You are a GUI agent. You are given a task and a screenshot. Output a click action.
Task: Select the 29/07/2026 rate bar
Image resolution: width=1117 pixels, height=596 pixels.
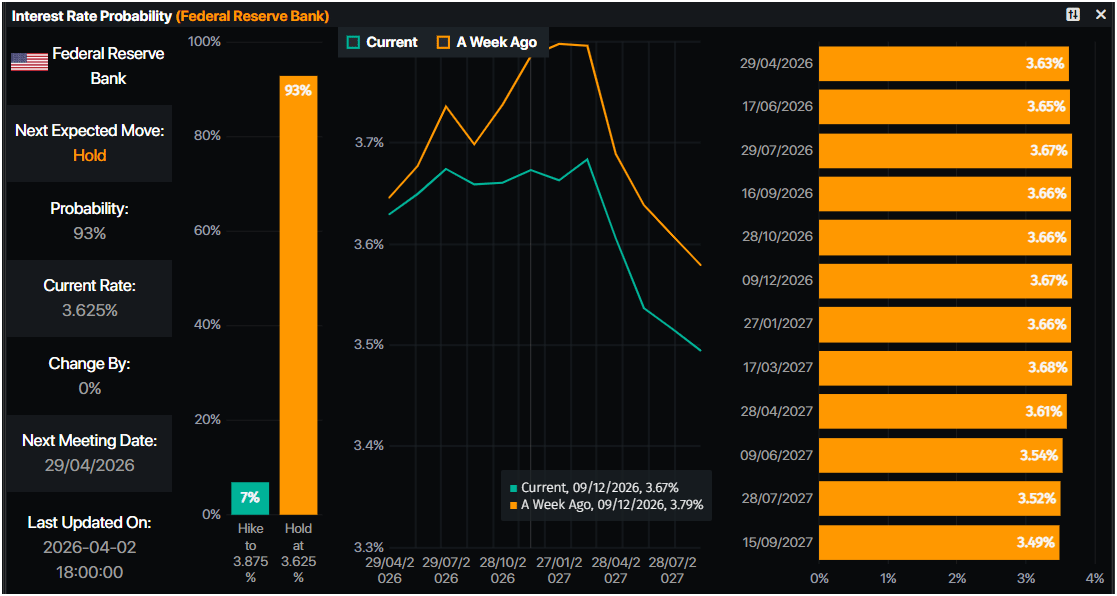pyautogui.click(x=945, y=150)
